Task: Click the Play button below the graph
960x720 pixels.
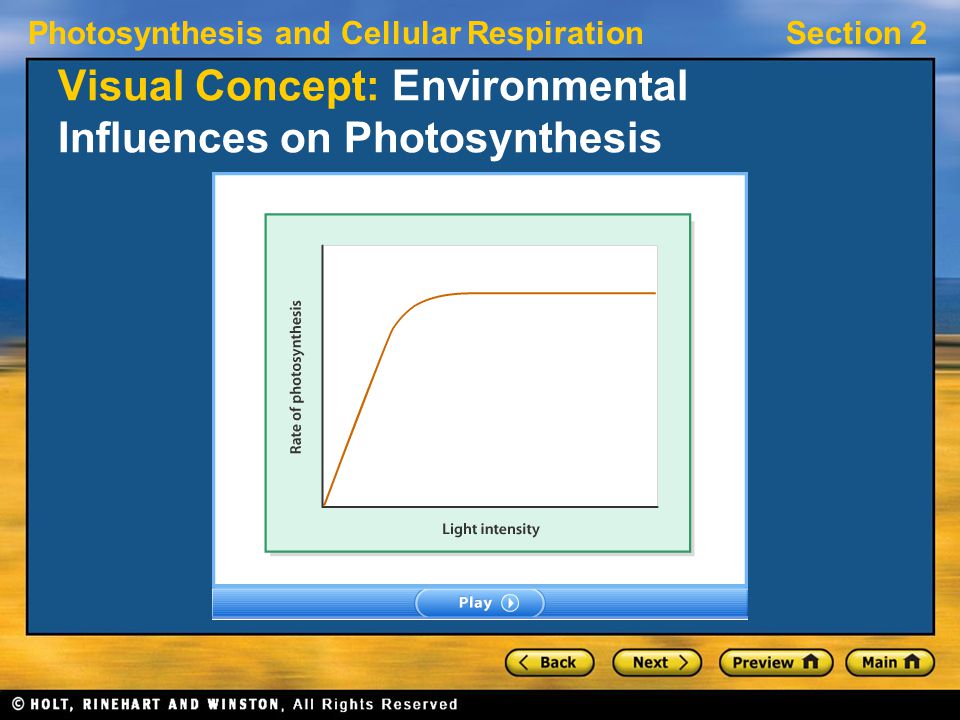Action: pyautogui.click(x=479, y=603)
